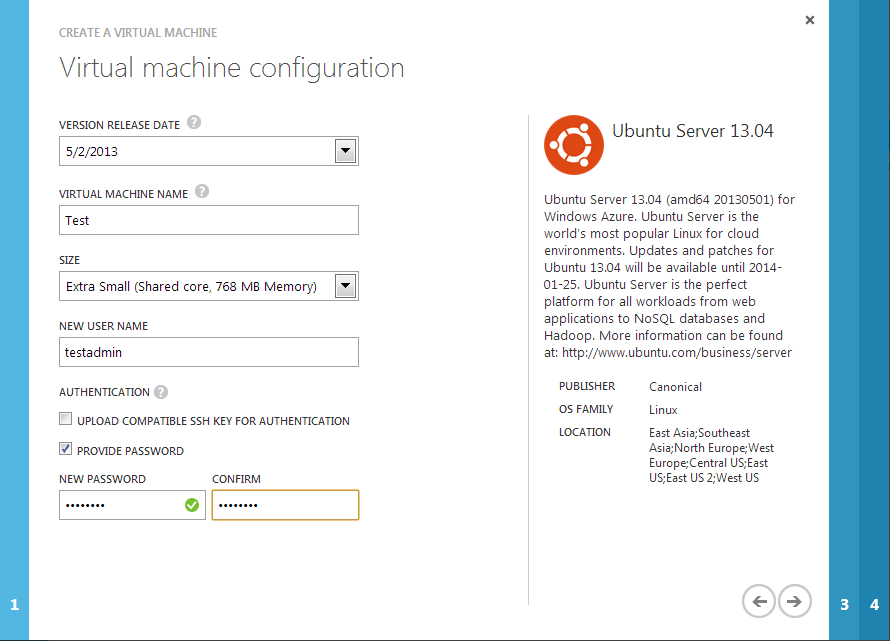
Task: Go back with the left arrow button
Action: 759,601
